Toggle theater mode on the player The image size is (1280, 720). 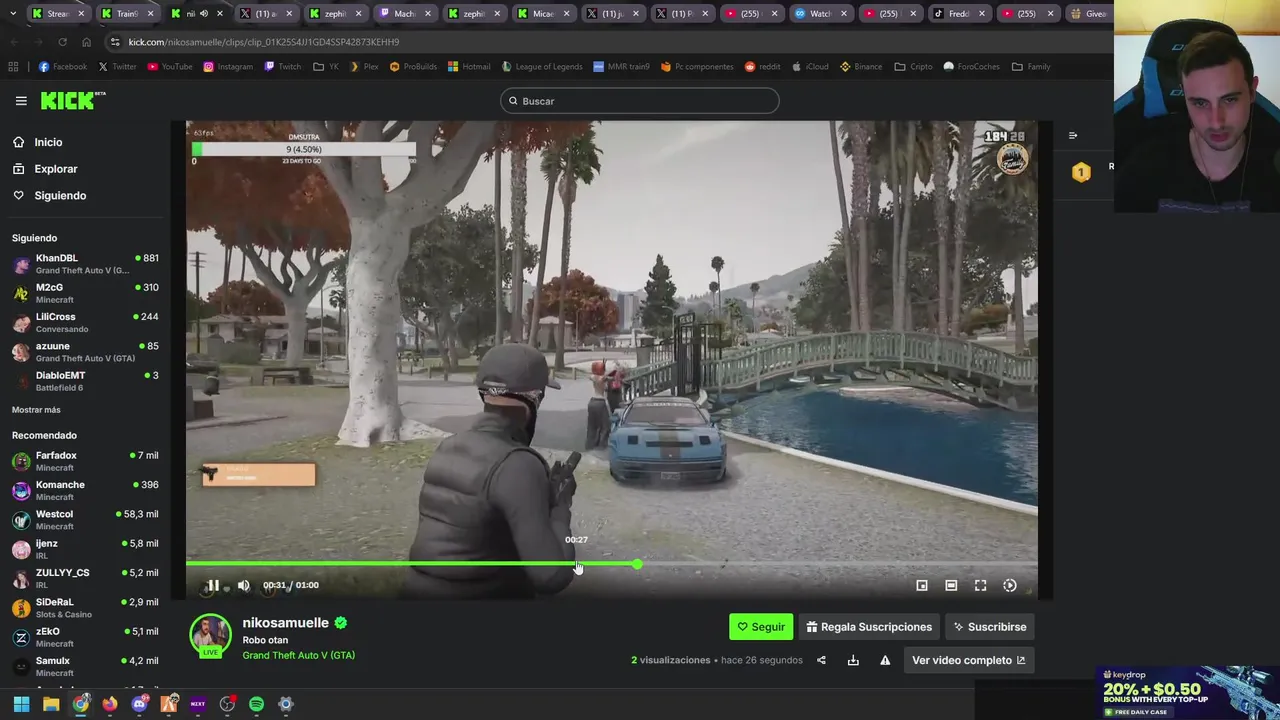[951, 586]
